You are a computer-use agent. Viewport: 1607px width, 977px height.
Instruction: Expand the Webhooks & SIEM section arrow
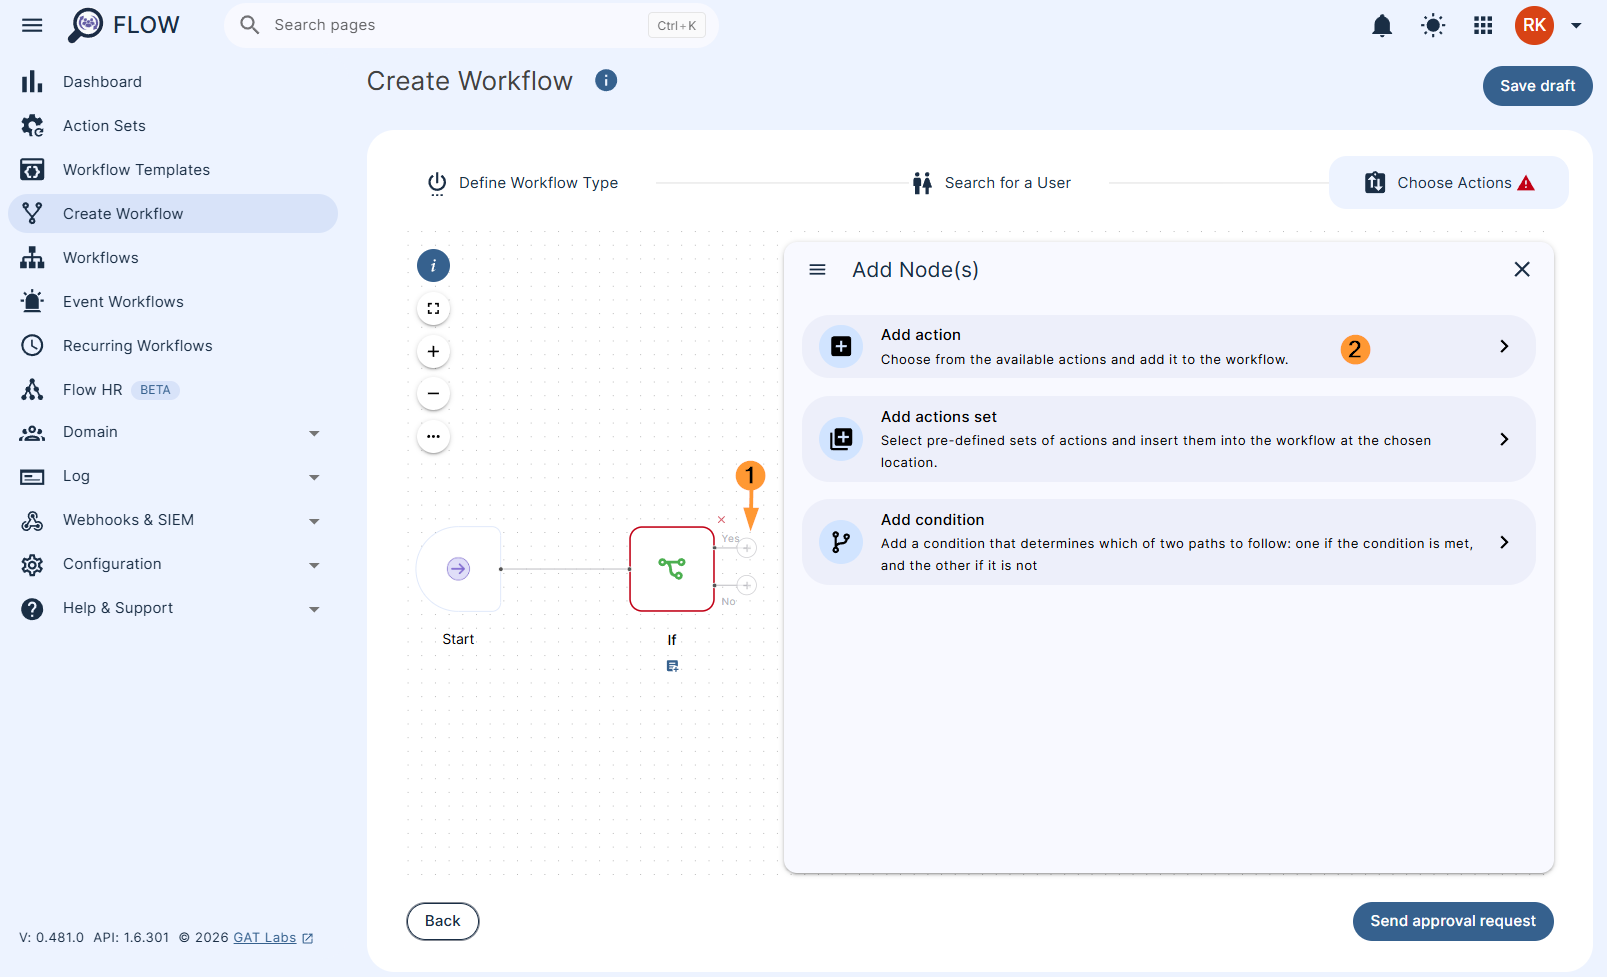click(x=314, y=521)
